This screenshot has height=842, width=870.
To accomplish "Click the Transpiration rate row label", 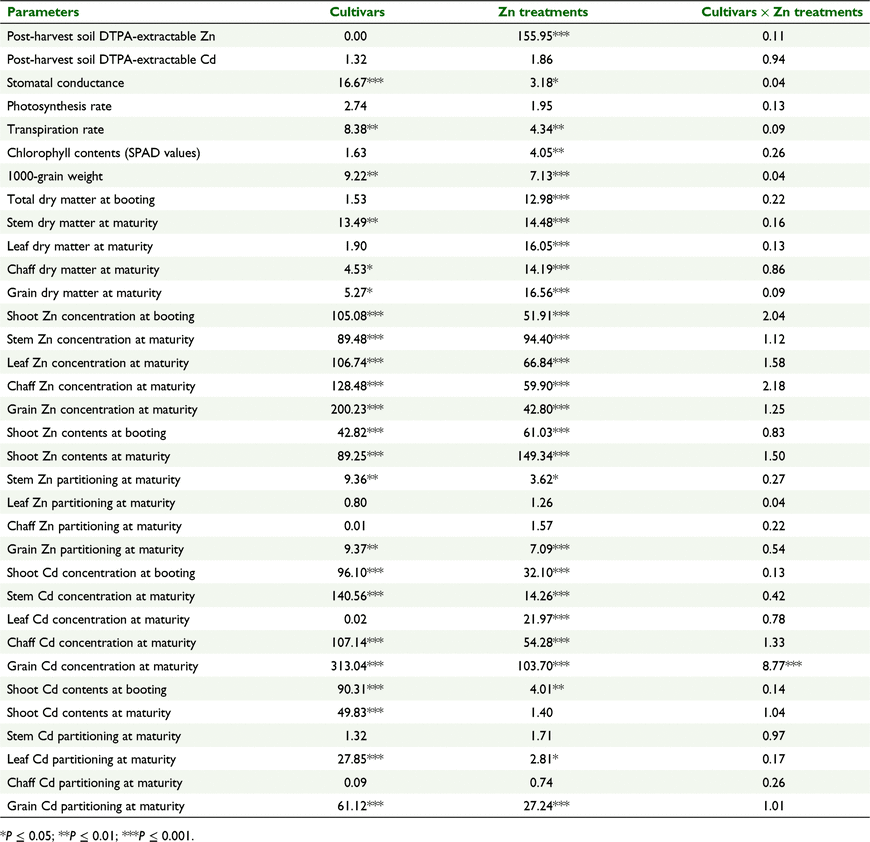I will click(55, 130).
